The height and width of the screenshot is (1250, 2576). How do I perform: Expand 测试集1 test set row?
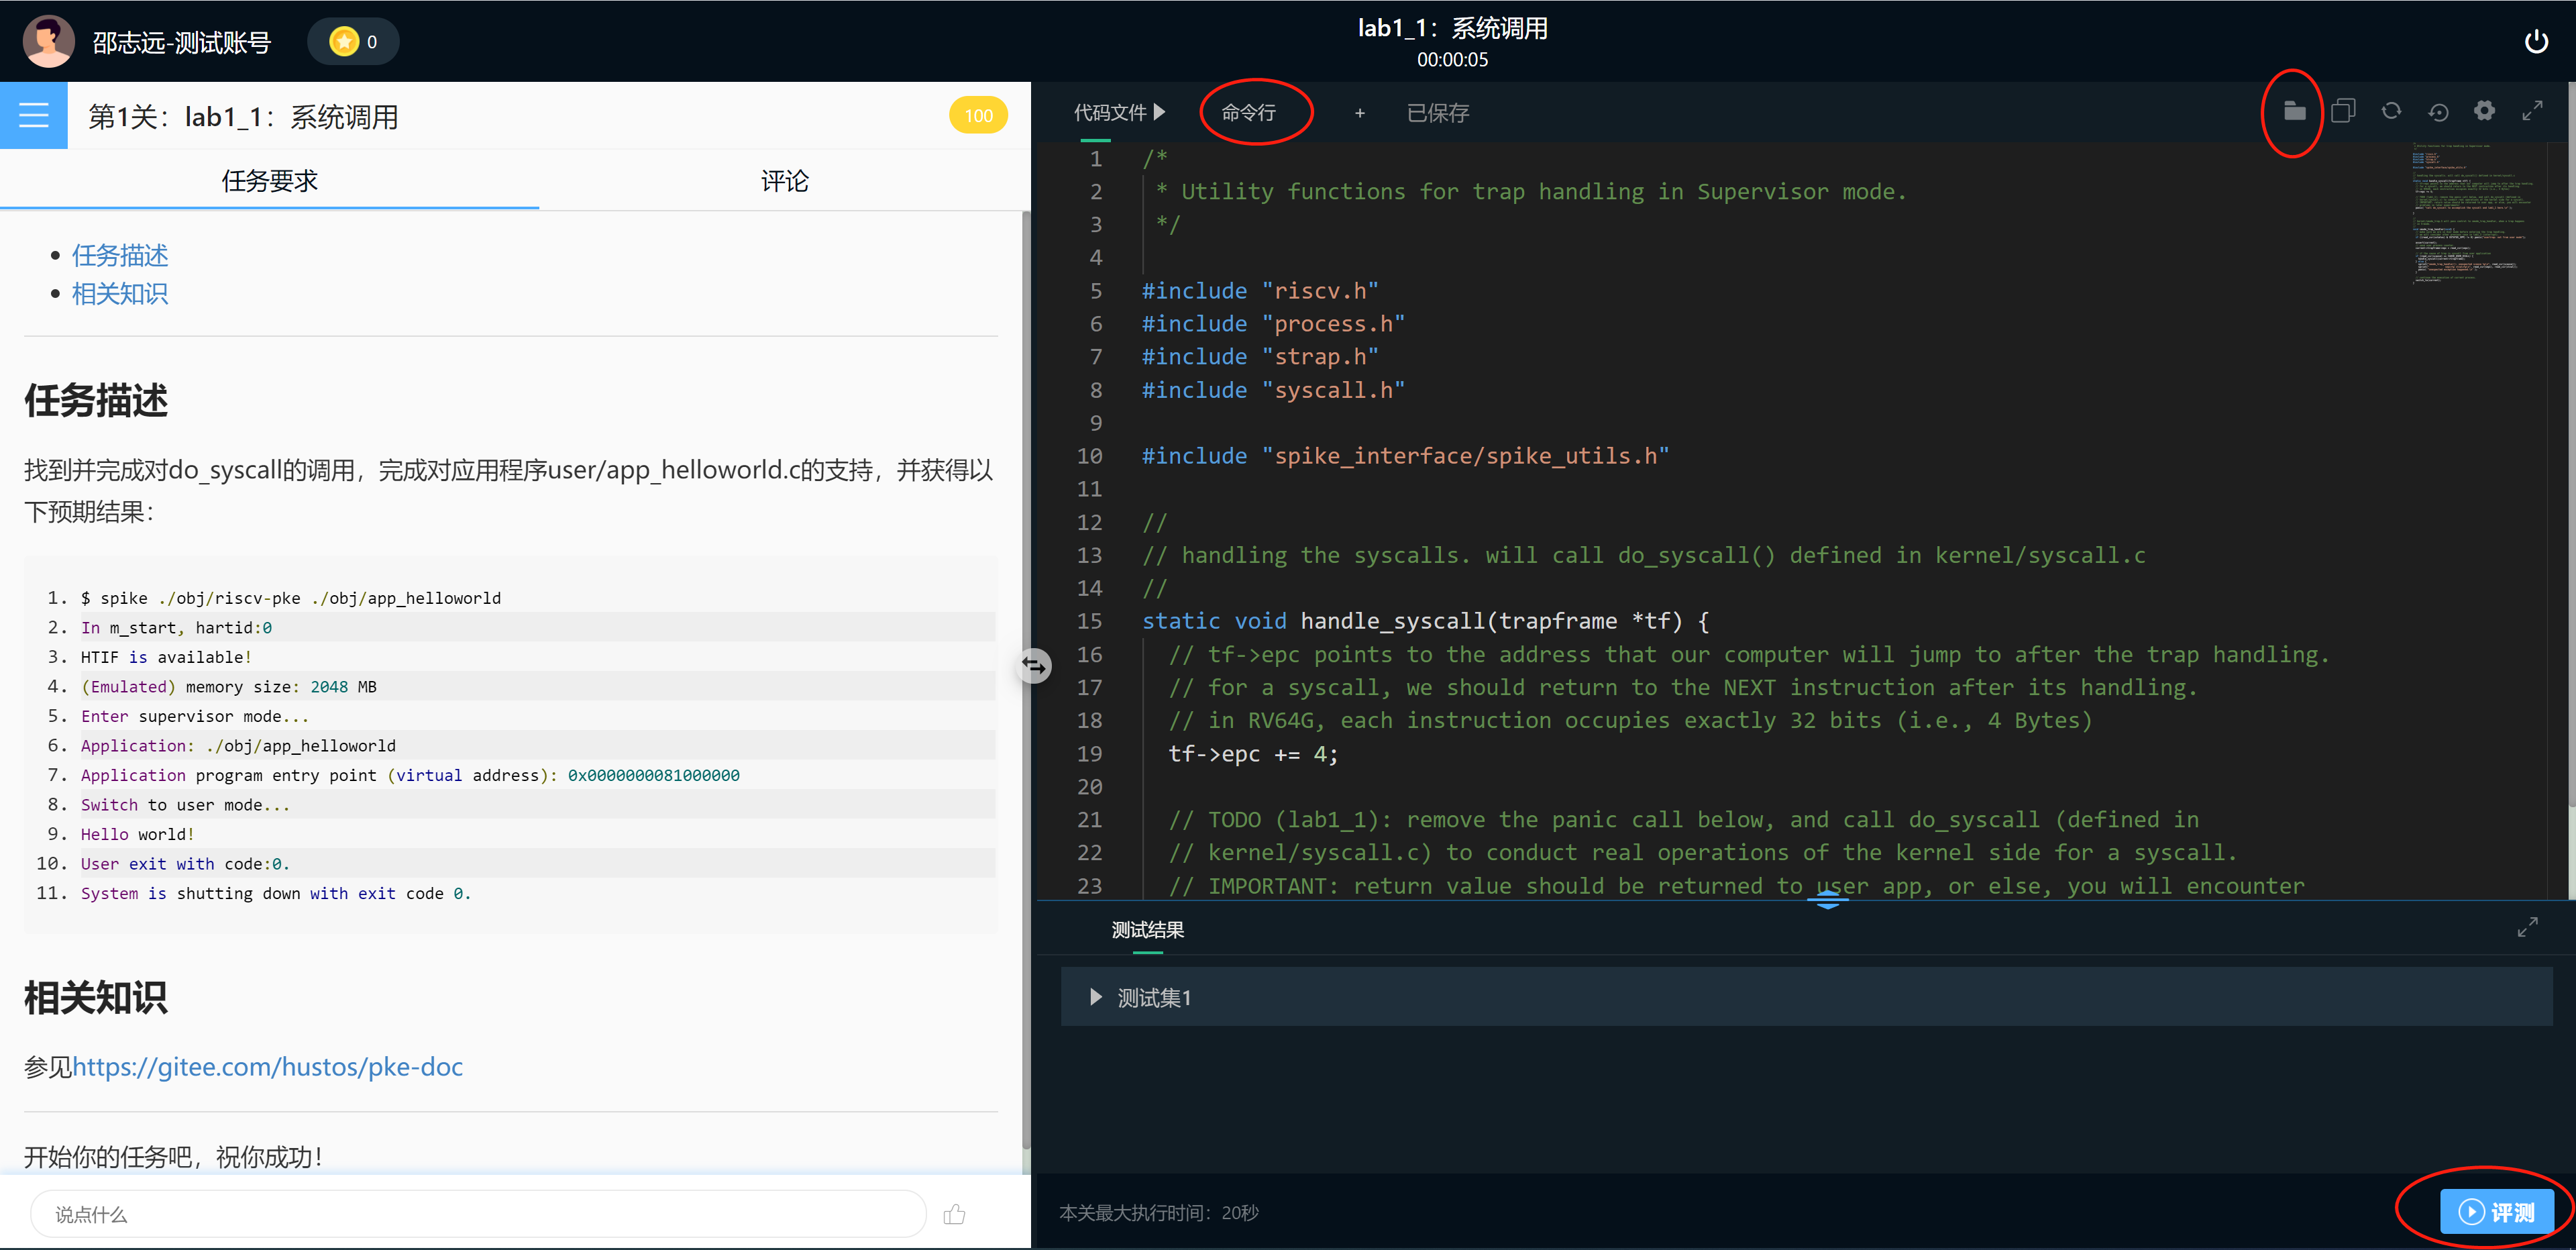[1806, 997]
